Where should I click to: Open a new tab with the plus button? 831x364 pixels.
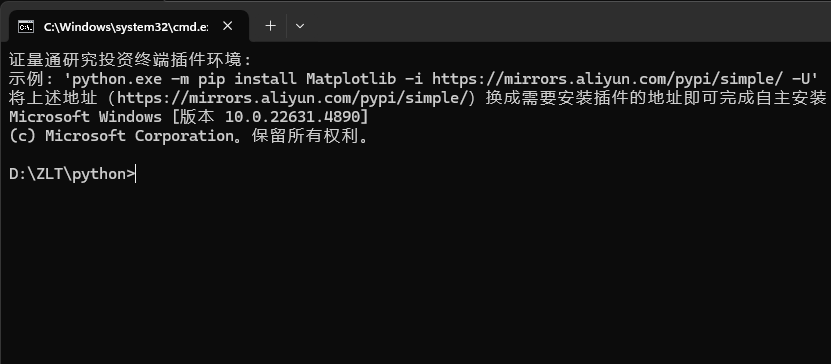click(x=270, y=26)
